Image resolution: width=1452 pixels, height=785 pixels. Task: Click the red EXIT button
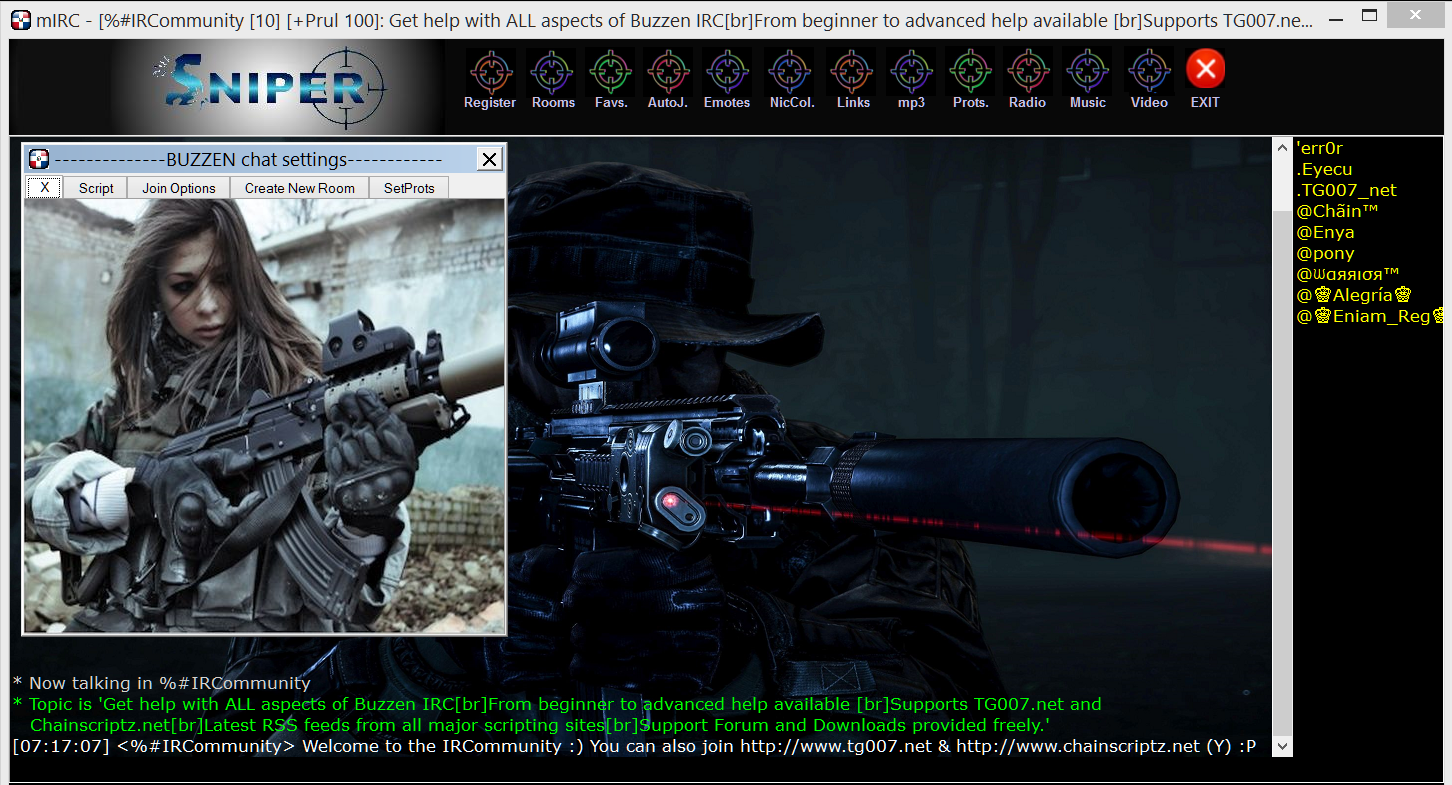[x=1205, y=70]
